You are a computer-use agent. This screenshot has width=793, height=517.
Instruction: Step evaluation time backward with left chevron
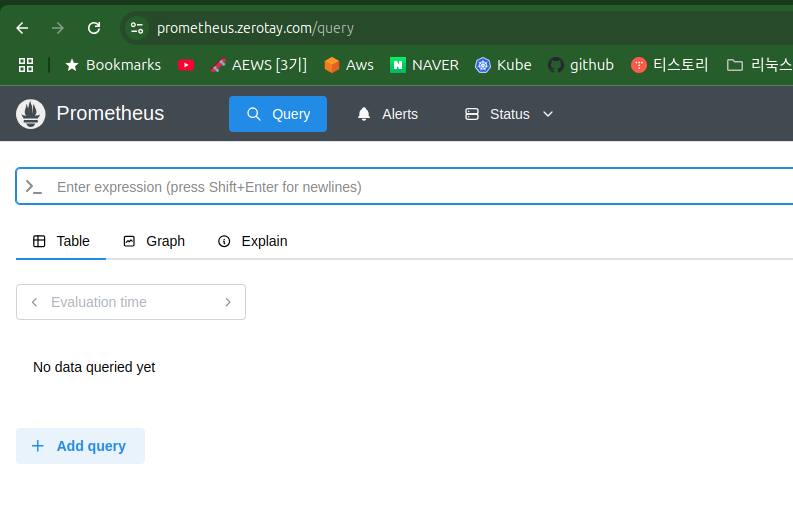34,302
